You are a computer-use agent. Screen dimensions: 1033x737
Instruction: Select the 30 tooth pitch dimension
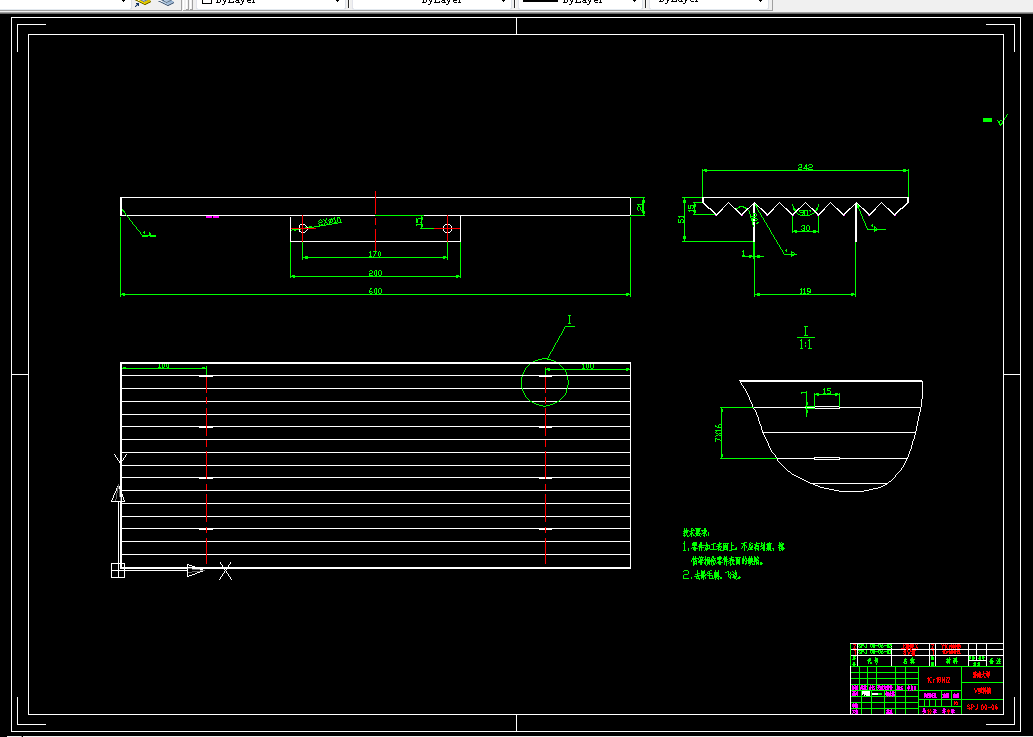[x=804, y=228]
